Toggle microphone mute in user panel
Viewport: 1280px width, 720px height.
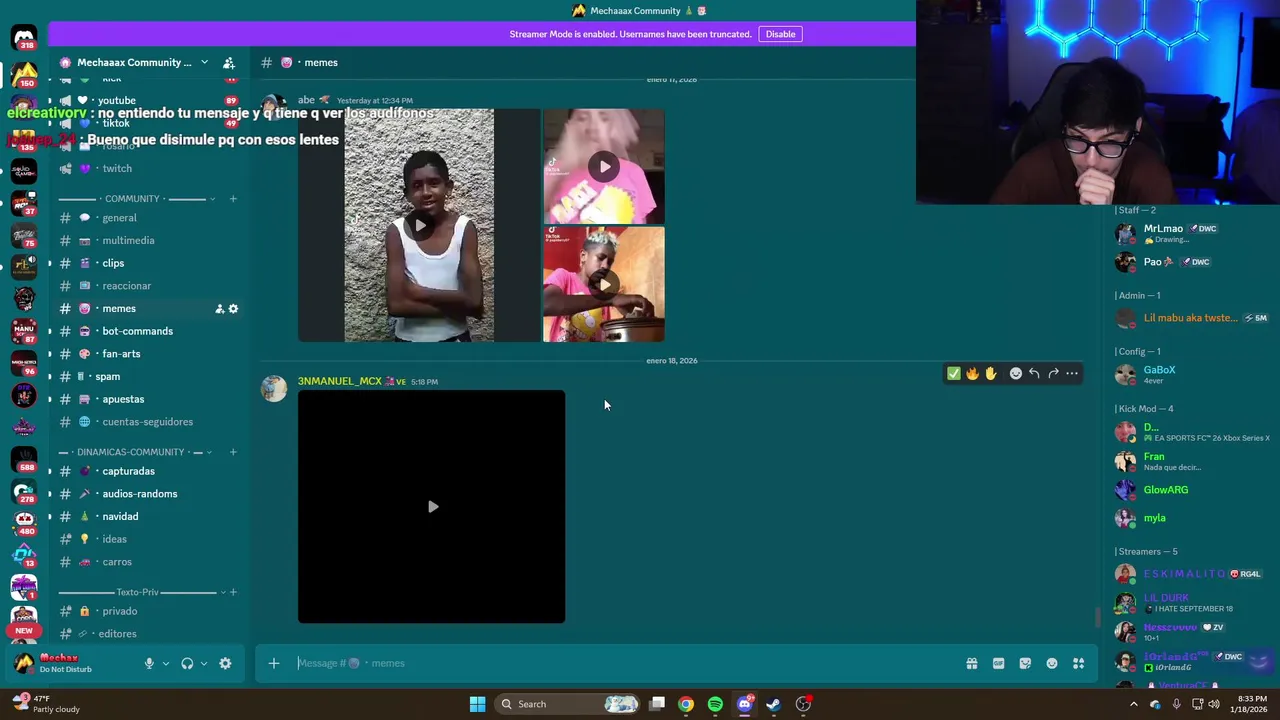(149, 663)
